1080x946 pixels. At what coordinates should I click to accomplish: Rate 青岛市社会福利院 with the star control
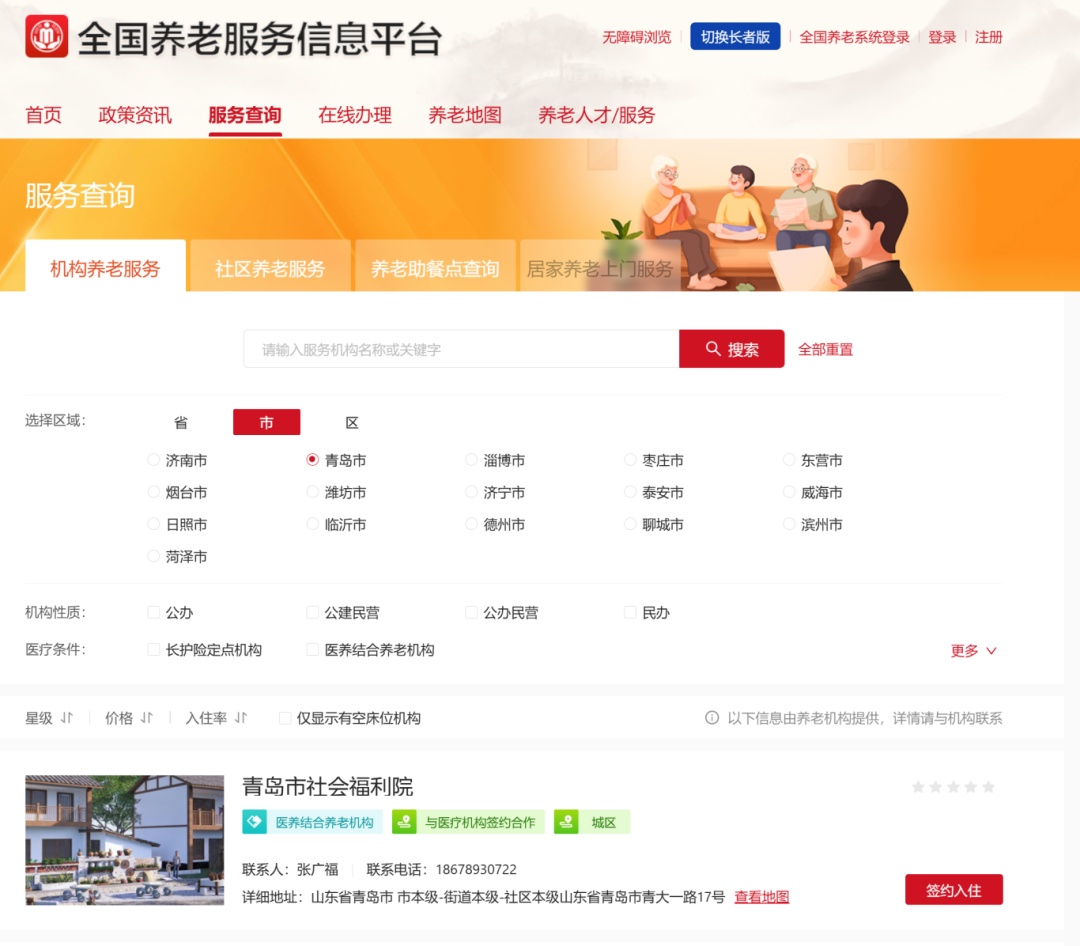pyautogui.click(x=952, y=787)
